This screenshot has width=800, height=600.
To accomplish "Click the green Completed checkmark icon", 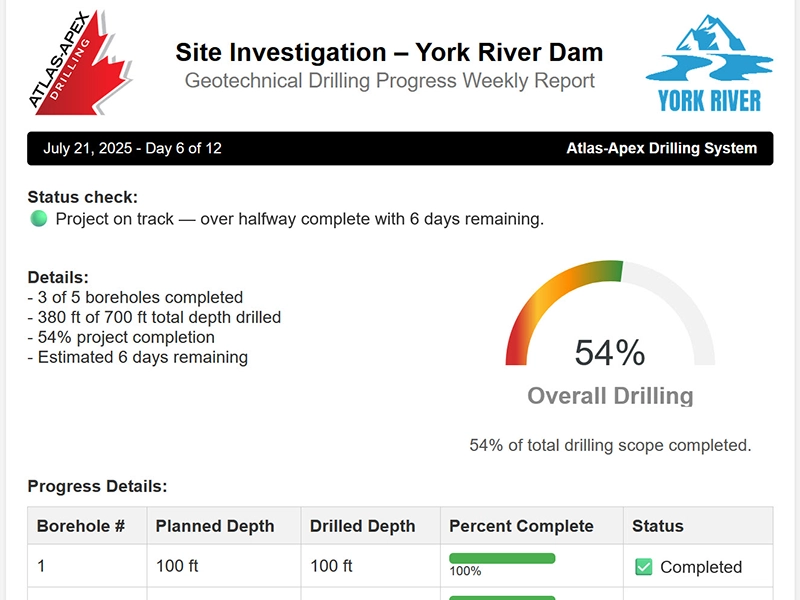I will (x=644, y=567).
